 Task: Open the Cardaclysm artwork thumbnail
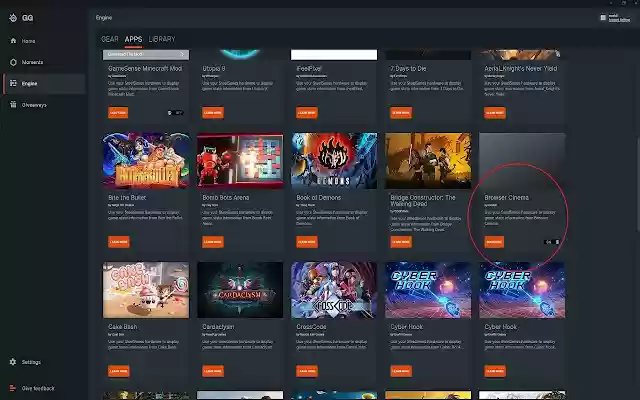pos(240,290)
